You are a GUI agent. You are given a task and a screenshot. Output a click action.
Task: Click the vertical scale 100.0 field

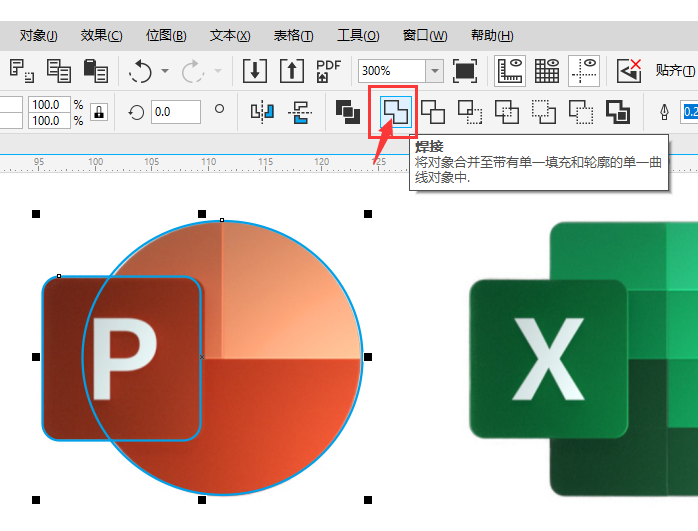[x=49, y=121]
